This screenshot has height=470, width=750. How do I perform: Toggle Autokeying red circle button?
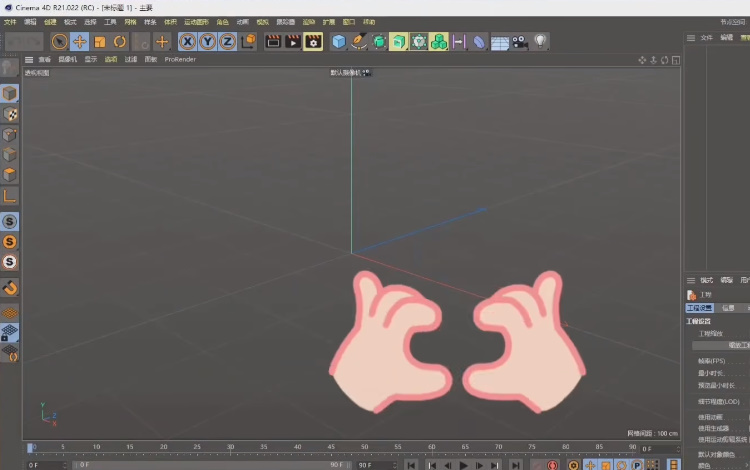click(x=552, y=465)
